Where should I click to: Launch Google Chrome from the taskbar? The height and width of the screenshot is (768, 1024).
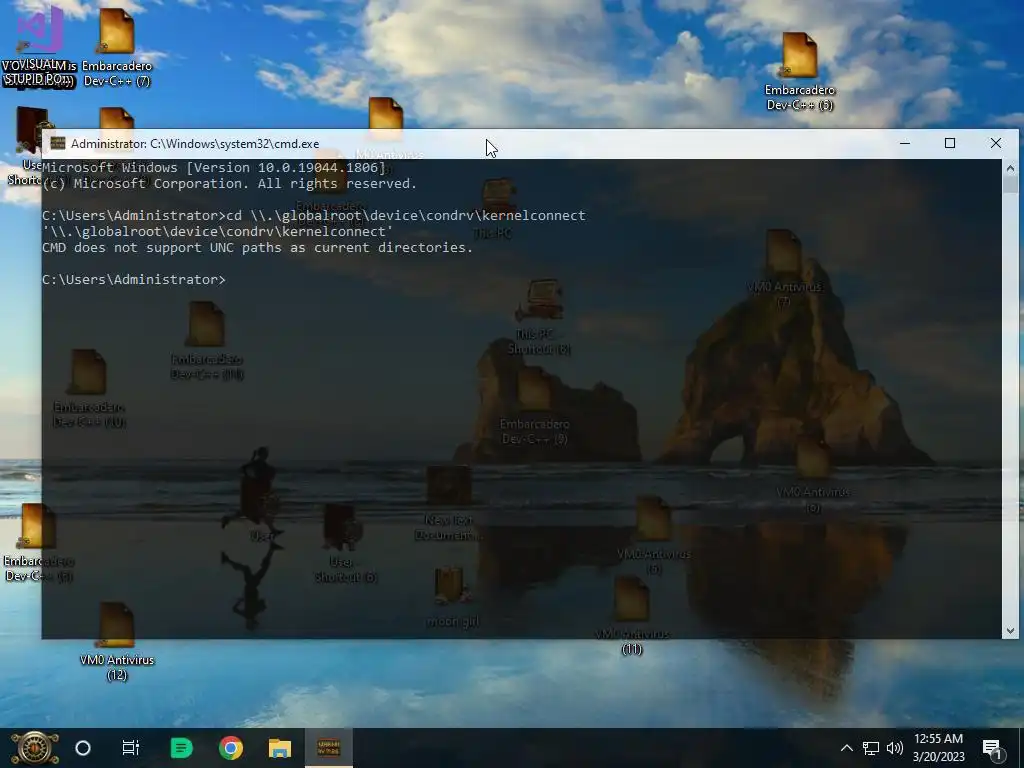pyautogui.click(x=231, y=748)
